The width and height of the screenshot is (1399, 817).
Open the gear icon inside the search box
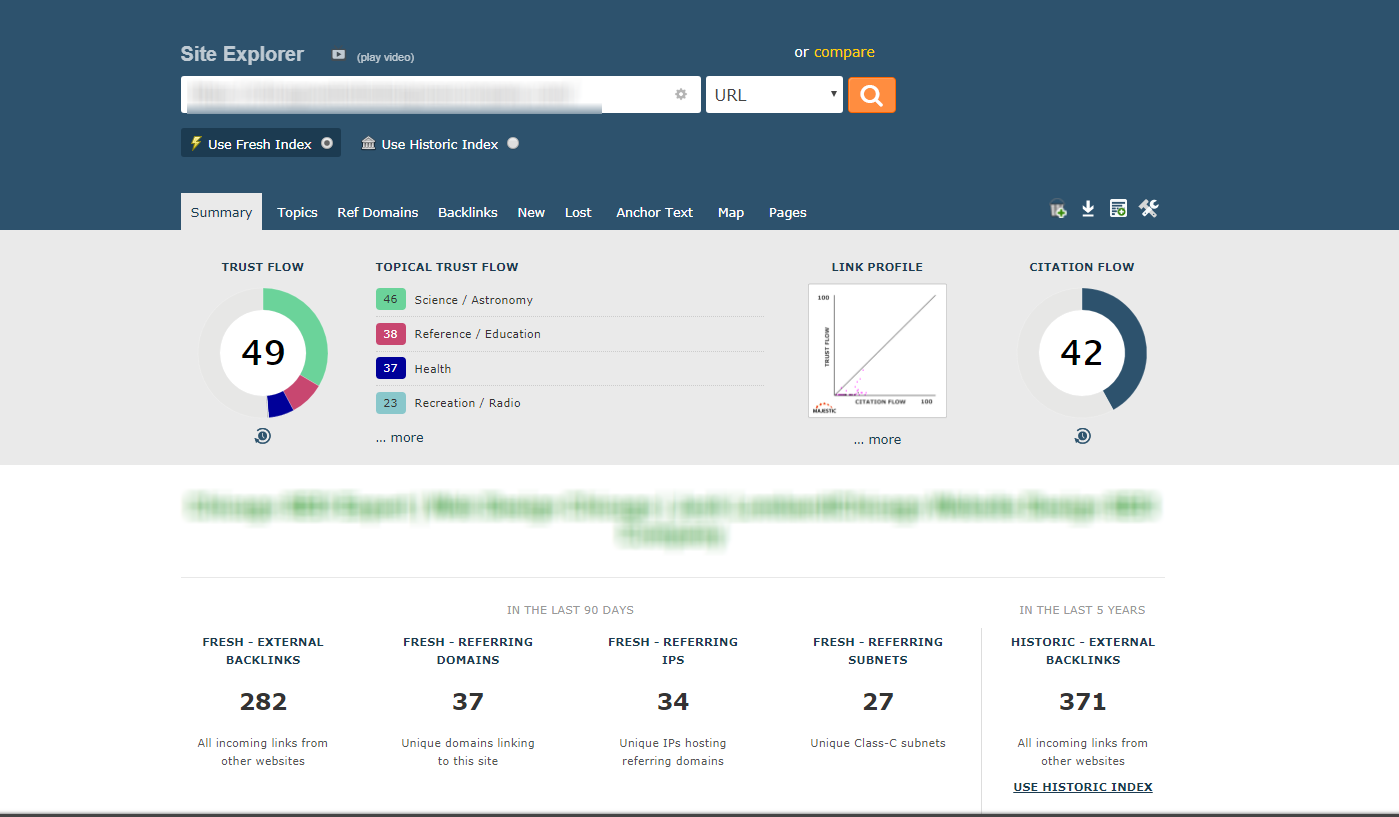click(x=681, y=94)
